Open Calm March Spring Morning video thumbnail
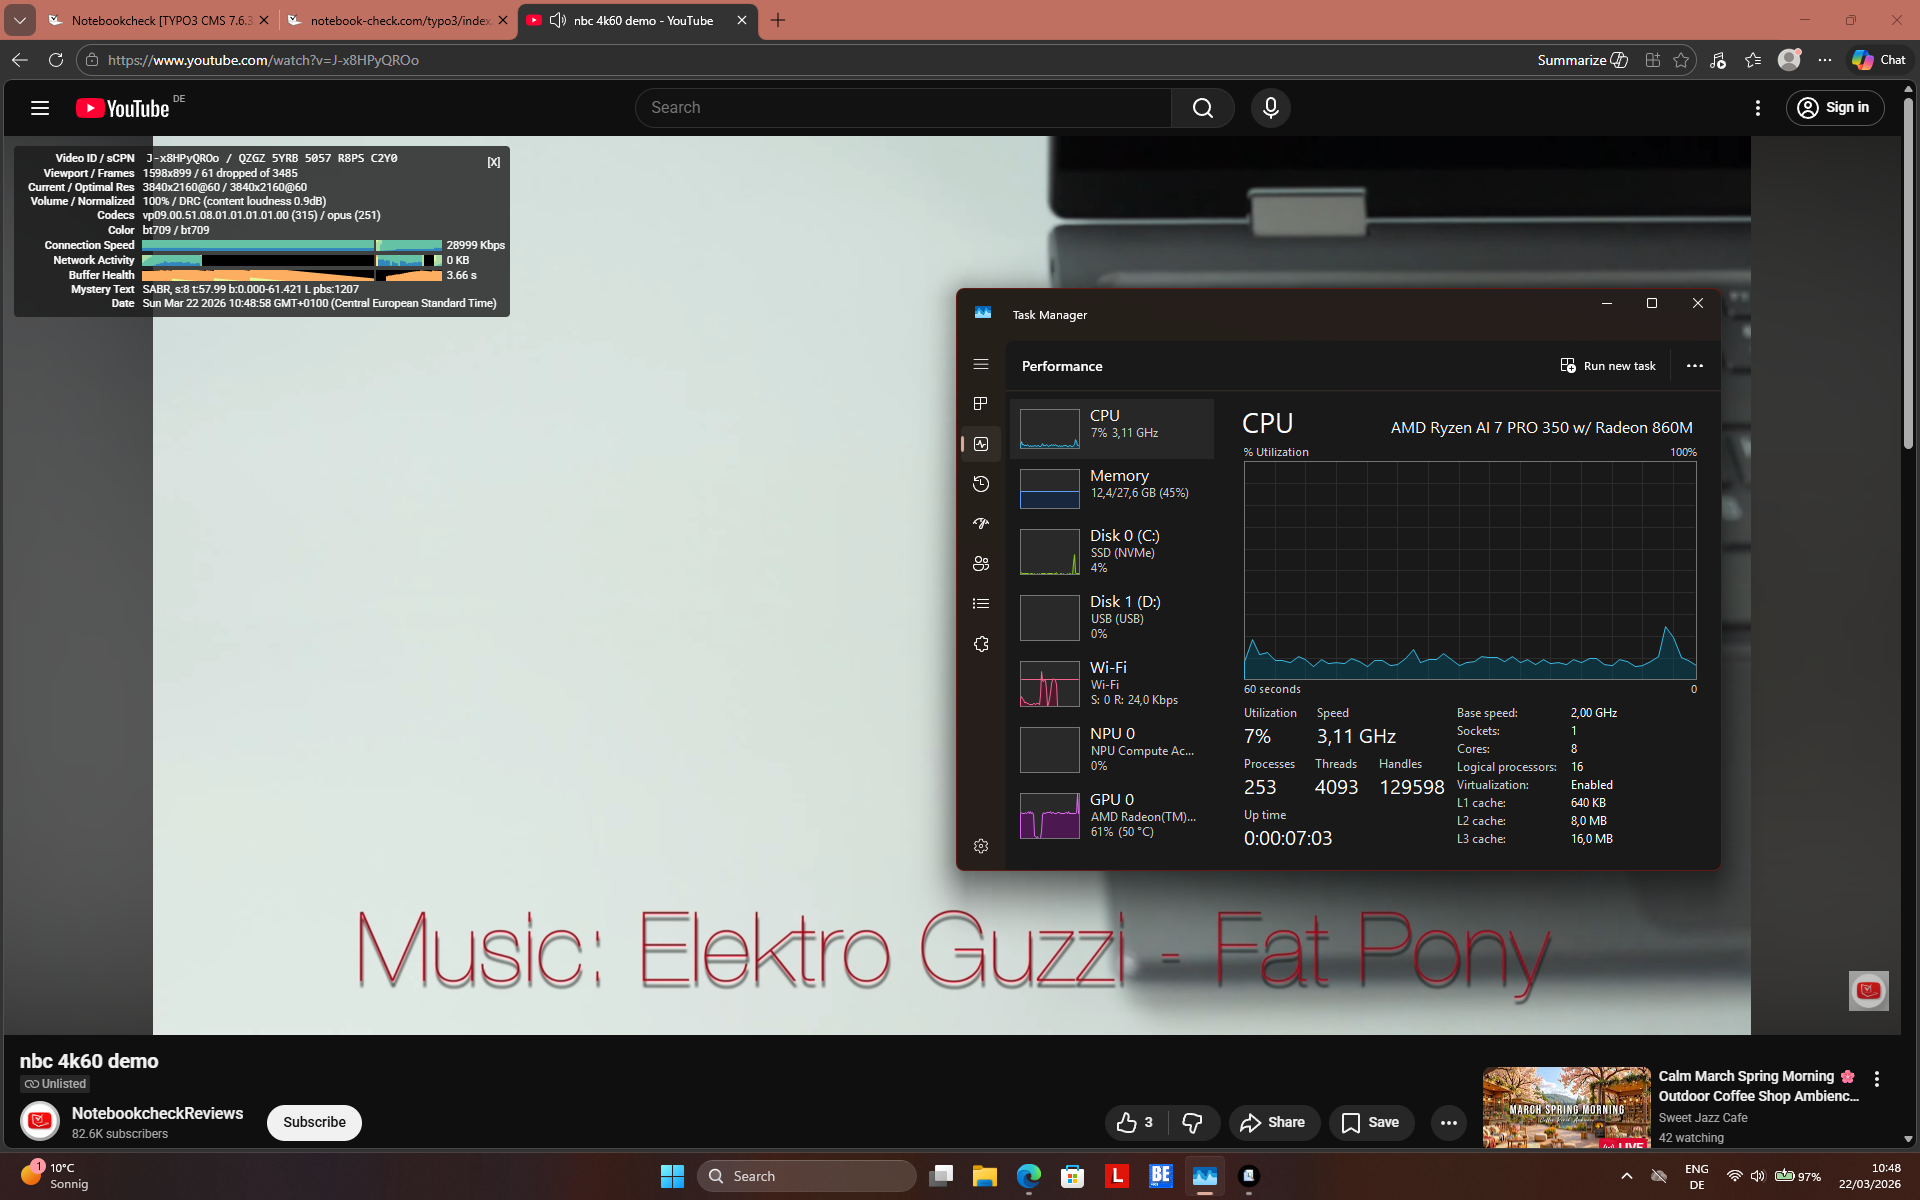The width and height of the screenshot is (1920, 1200). pyautogui.click(x=1566, y=1106)
